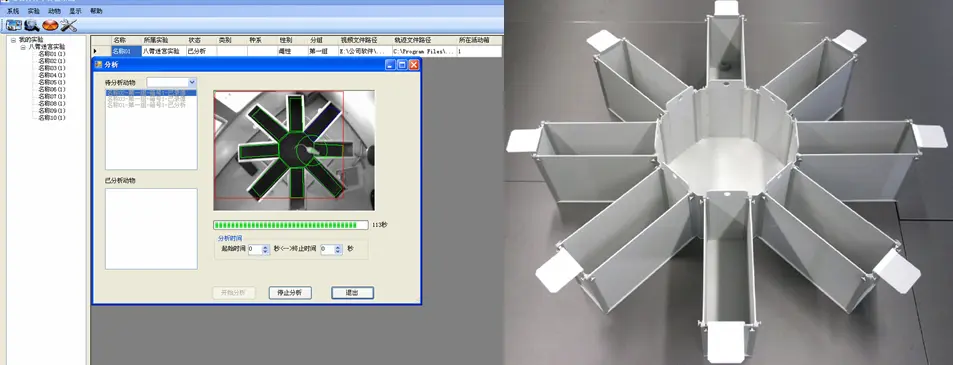This screenshot has height=365, width=953.
Task: Maximize the 分析 dialog window
Action: (x=402, y=64)
